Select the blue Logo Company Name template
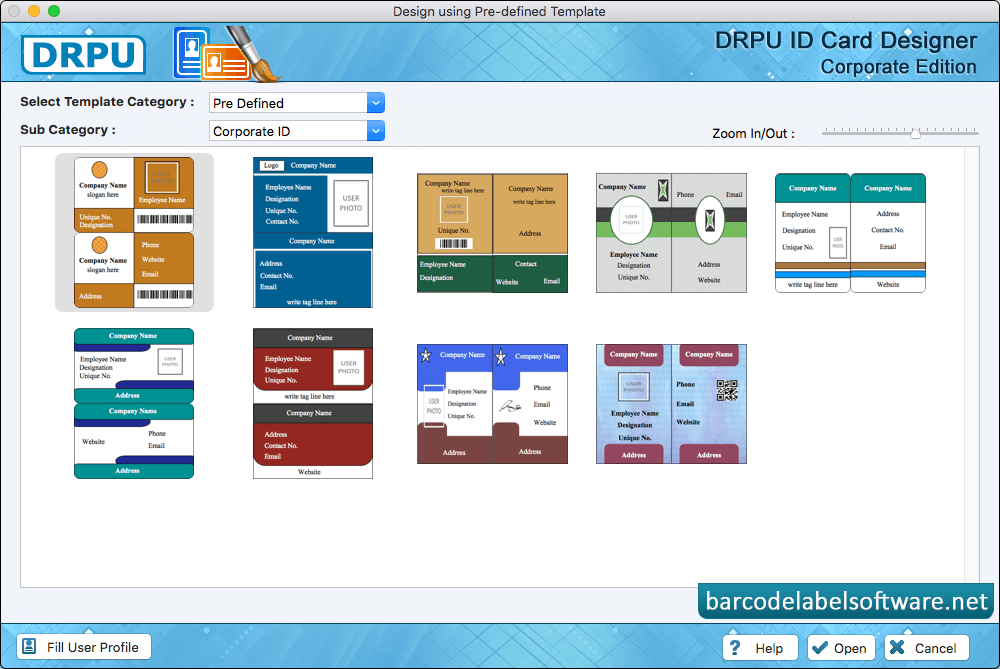 click(312, 233)
